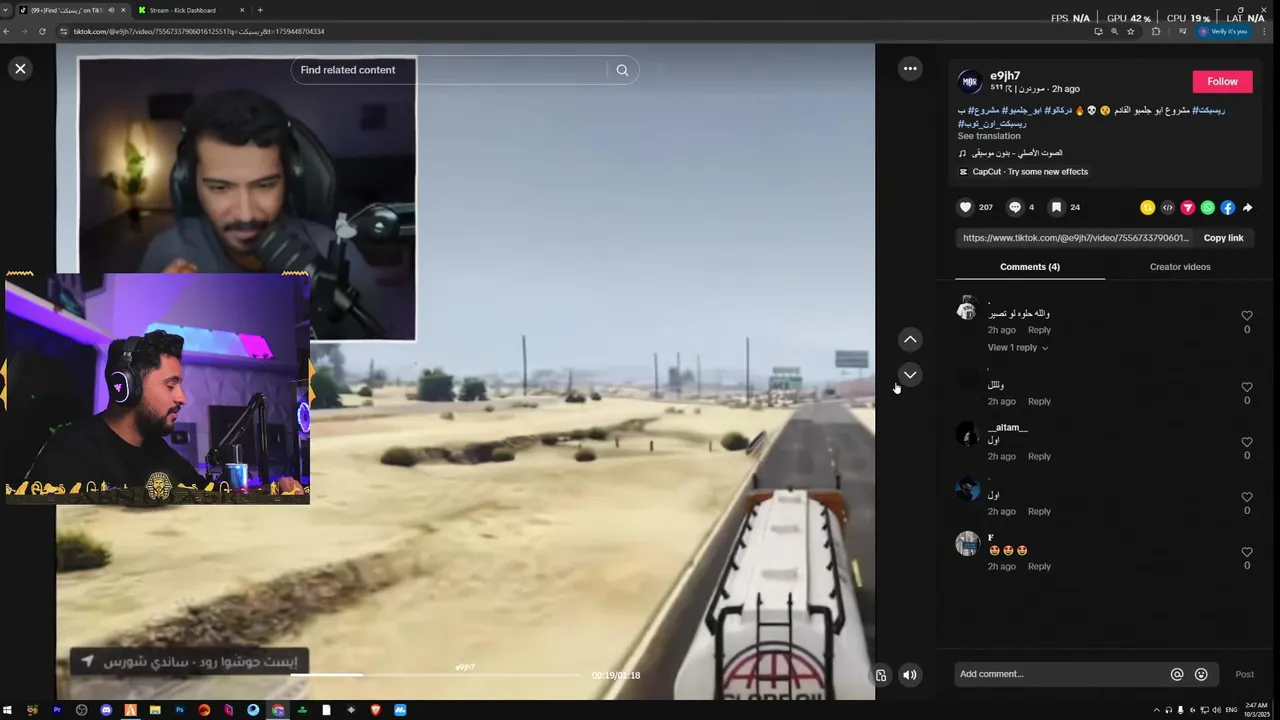Copy the video link
Image resolution: width=1280 pixels, height=720 pixels.
tap(1223, 238)
